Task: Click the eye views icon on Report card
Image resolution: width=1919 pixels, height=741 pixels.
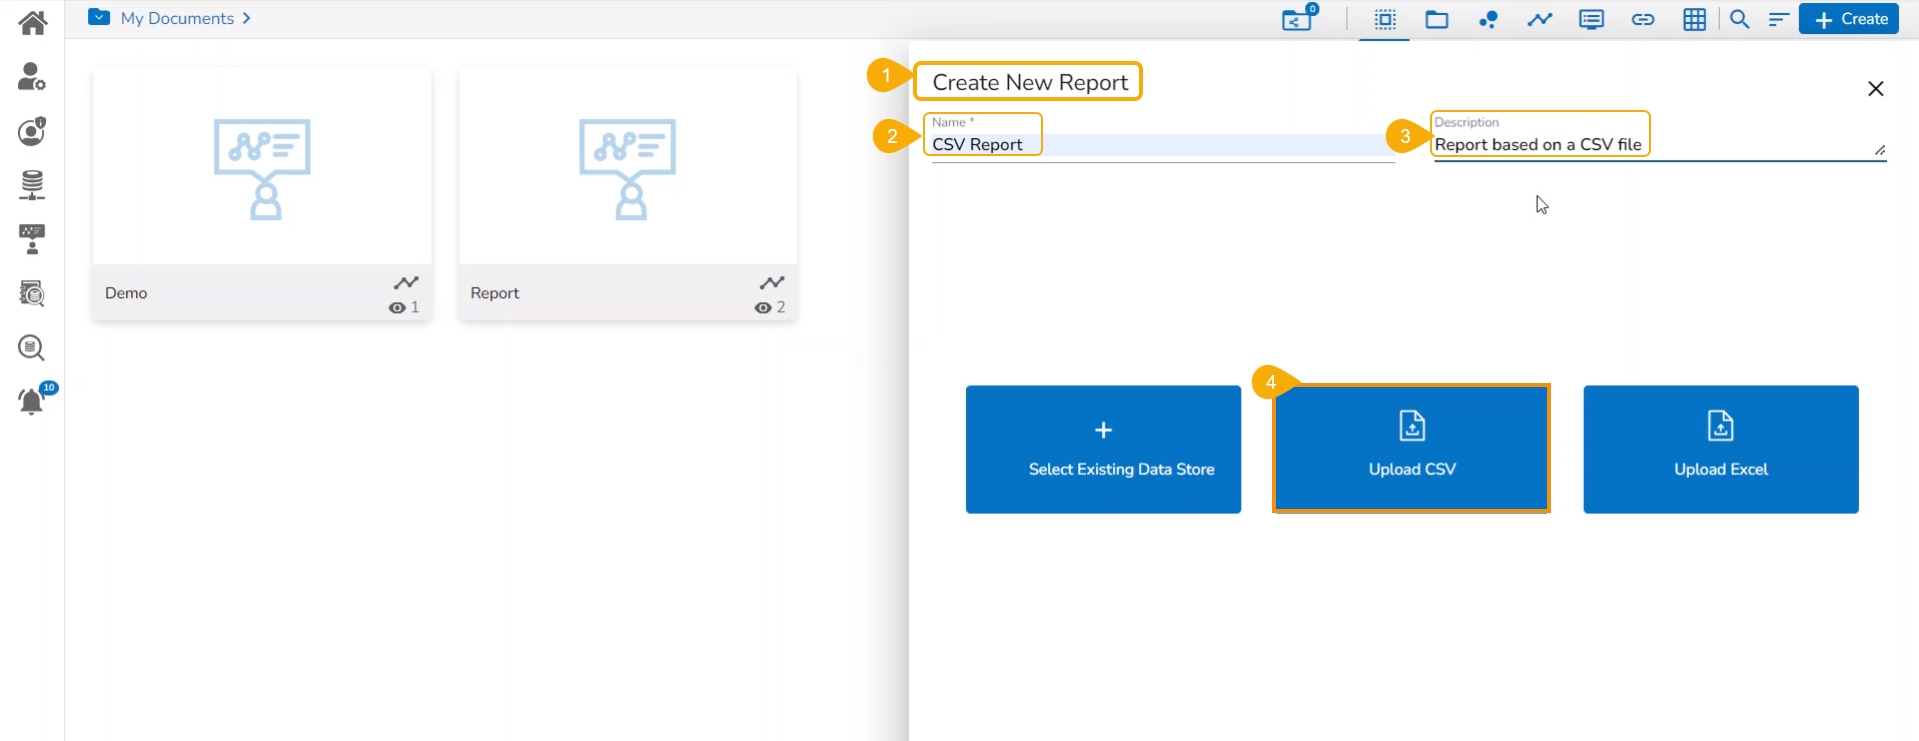Action: (x=763, y=308)
